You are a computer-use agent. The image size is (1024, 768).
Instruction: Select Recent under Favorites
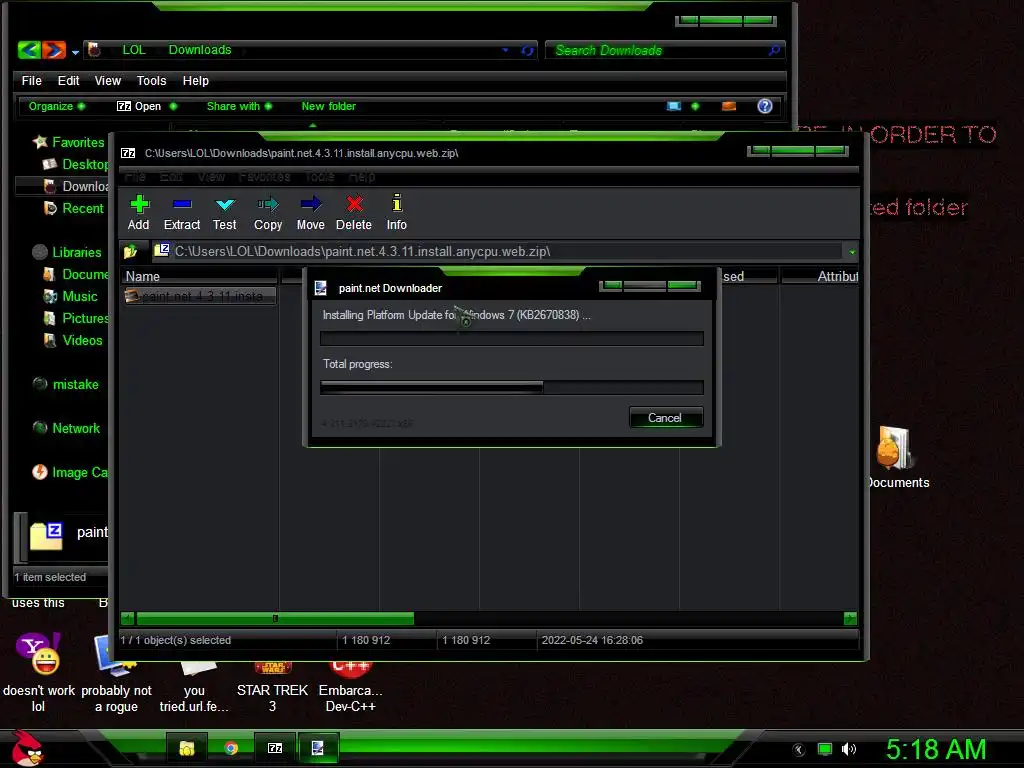point(73,208)
